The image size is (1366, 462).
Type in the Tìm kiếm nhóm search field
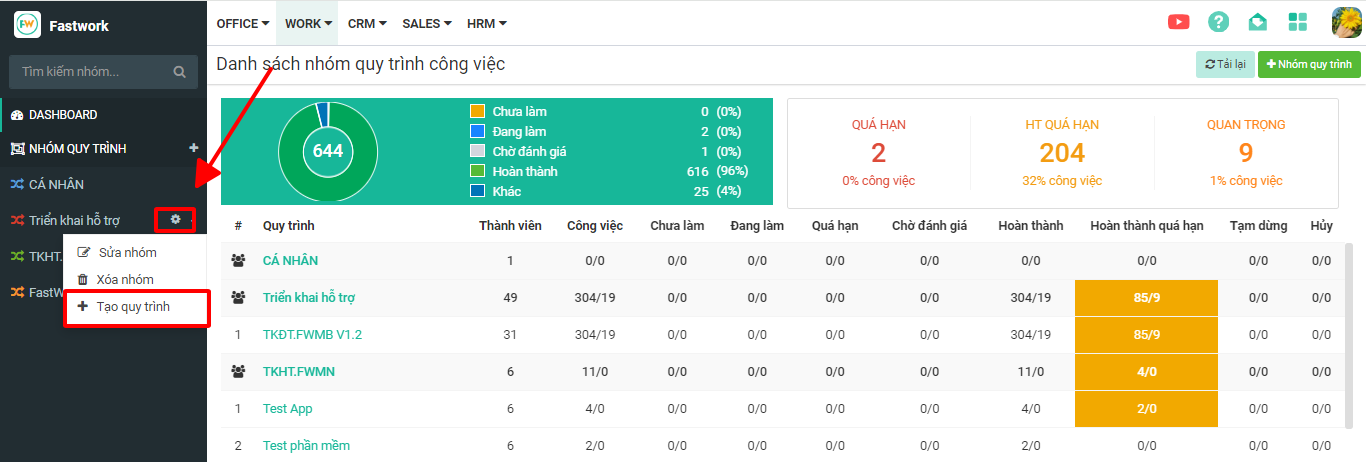[90, 72]
